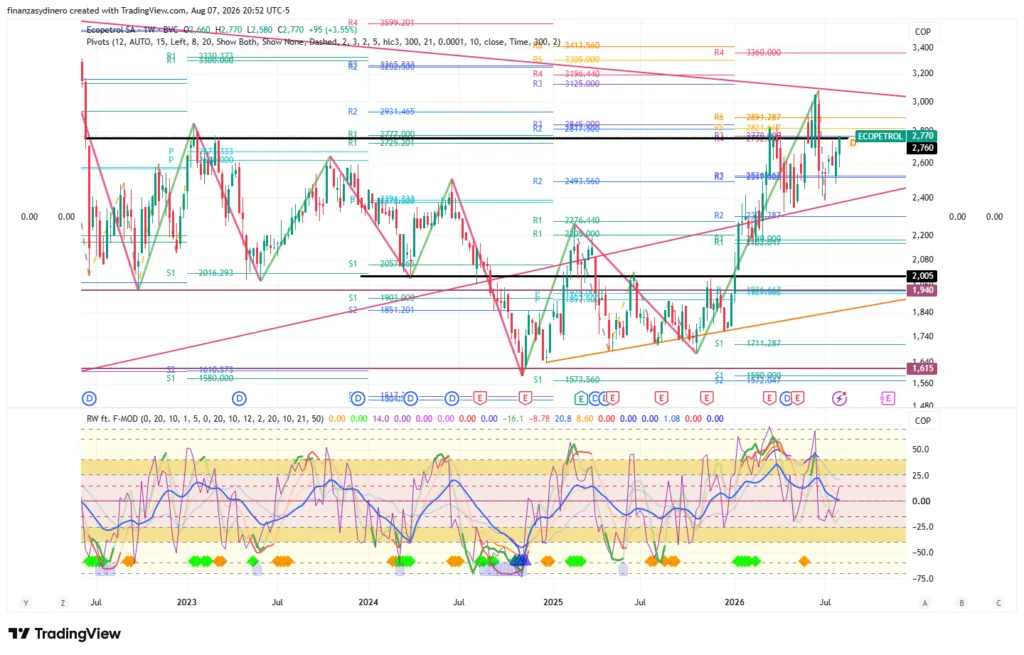Click the -75.0 tick on the oscillator axis
Image resolution: width=1024 pixels, height=655 pixels.
pos(921,579)
